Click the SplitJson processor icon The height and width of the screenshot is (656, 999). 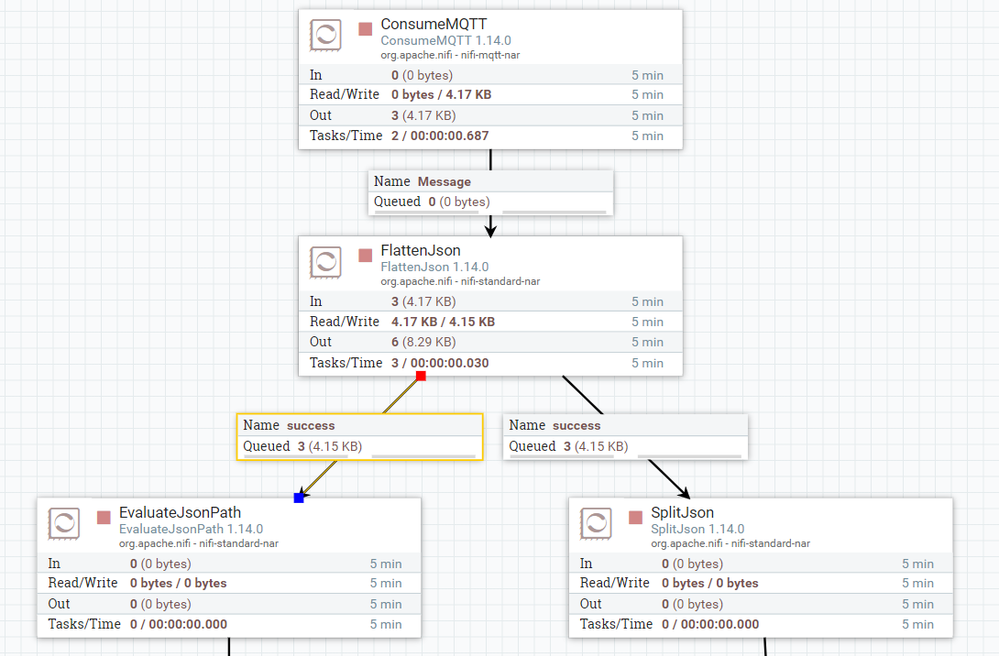596,524
